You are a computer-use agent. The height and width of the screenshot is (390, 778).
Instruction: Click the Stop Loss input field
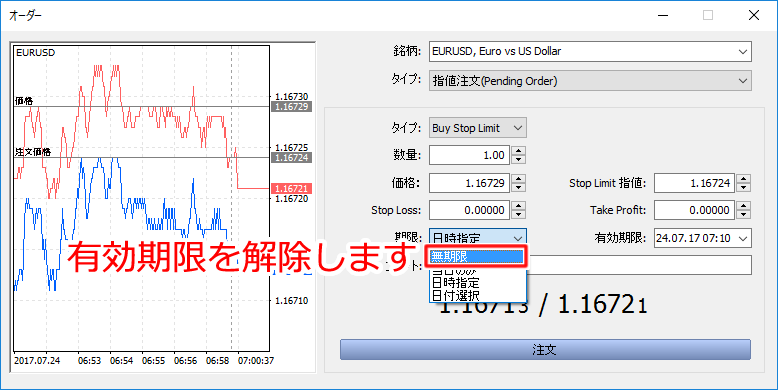coord(469,210)
